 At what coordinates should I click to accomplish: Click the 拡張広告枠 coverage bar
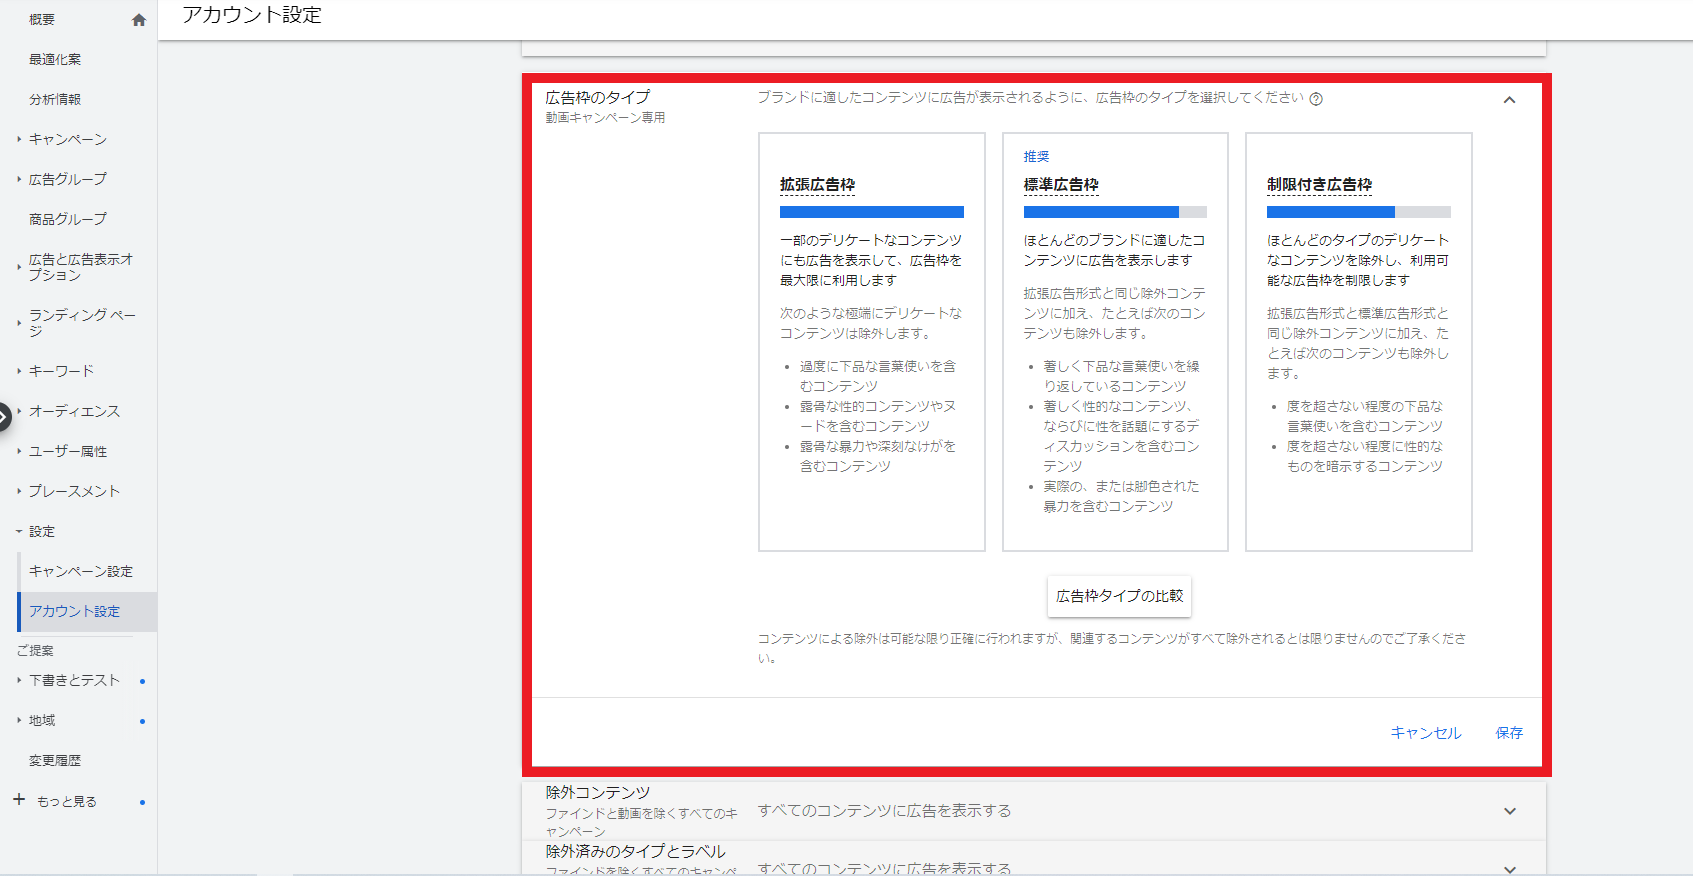[x=872, y=212]
